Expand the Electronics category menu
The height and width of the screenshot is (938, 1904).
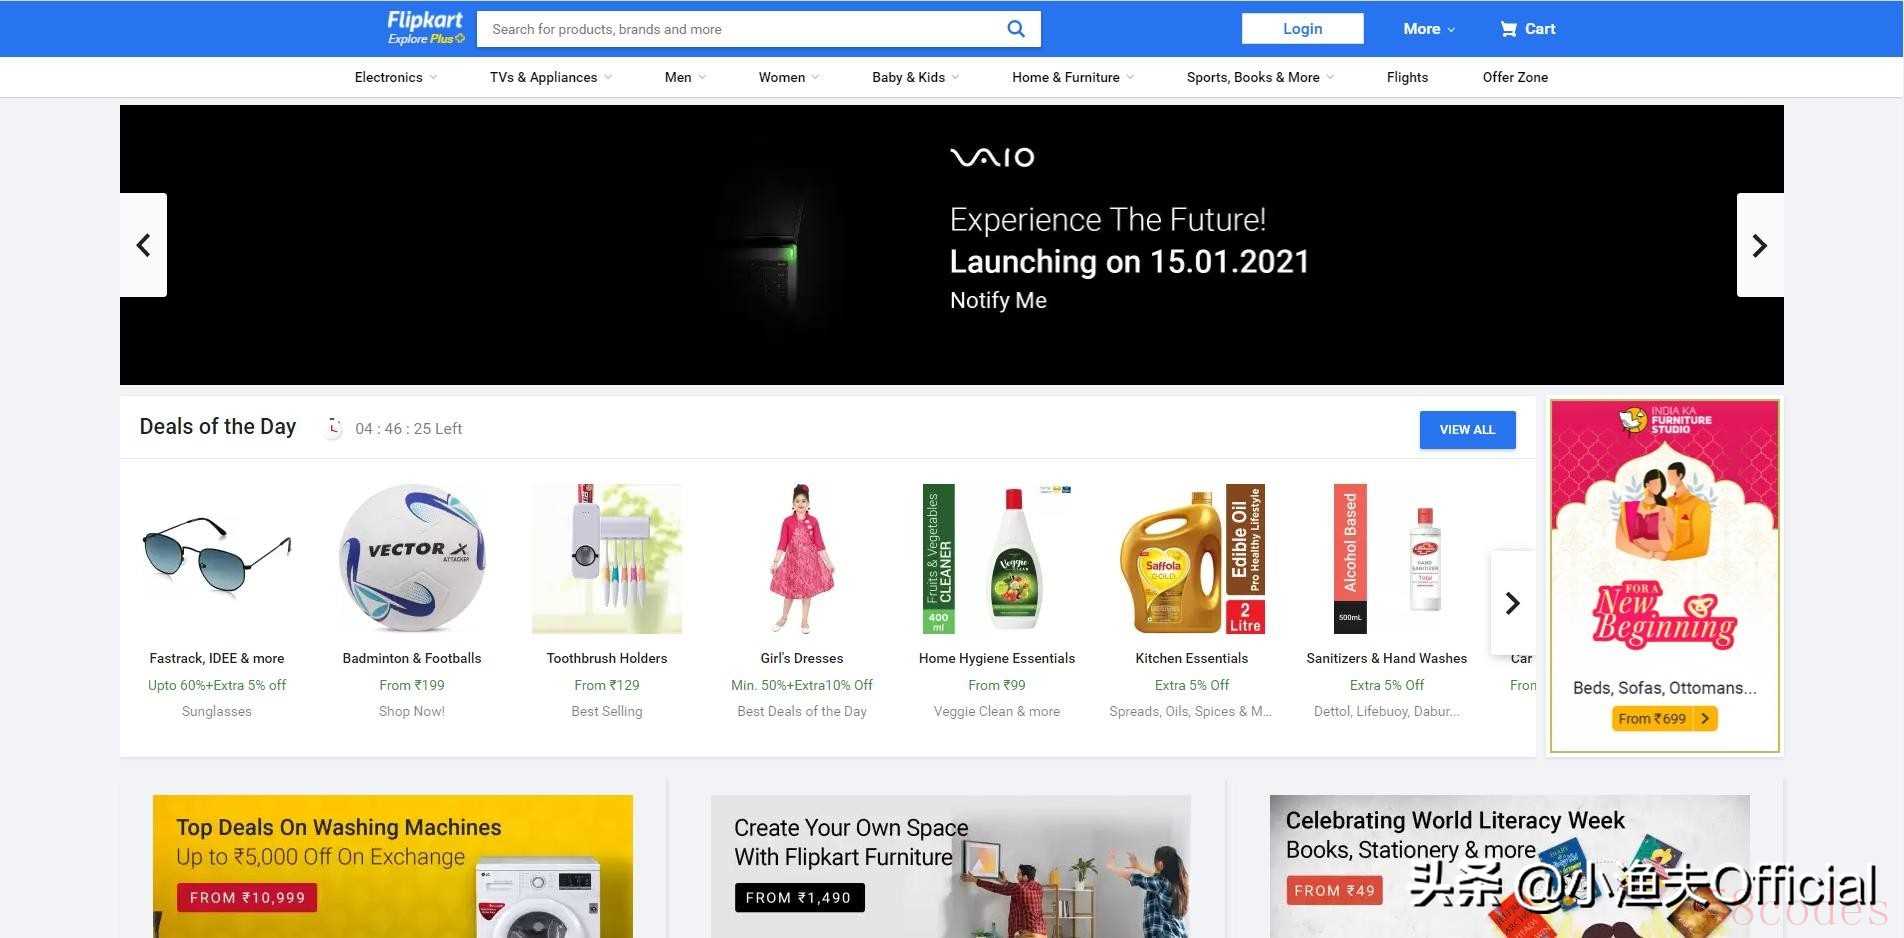point(396,77)
